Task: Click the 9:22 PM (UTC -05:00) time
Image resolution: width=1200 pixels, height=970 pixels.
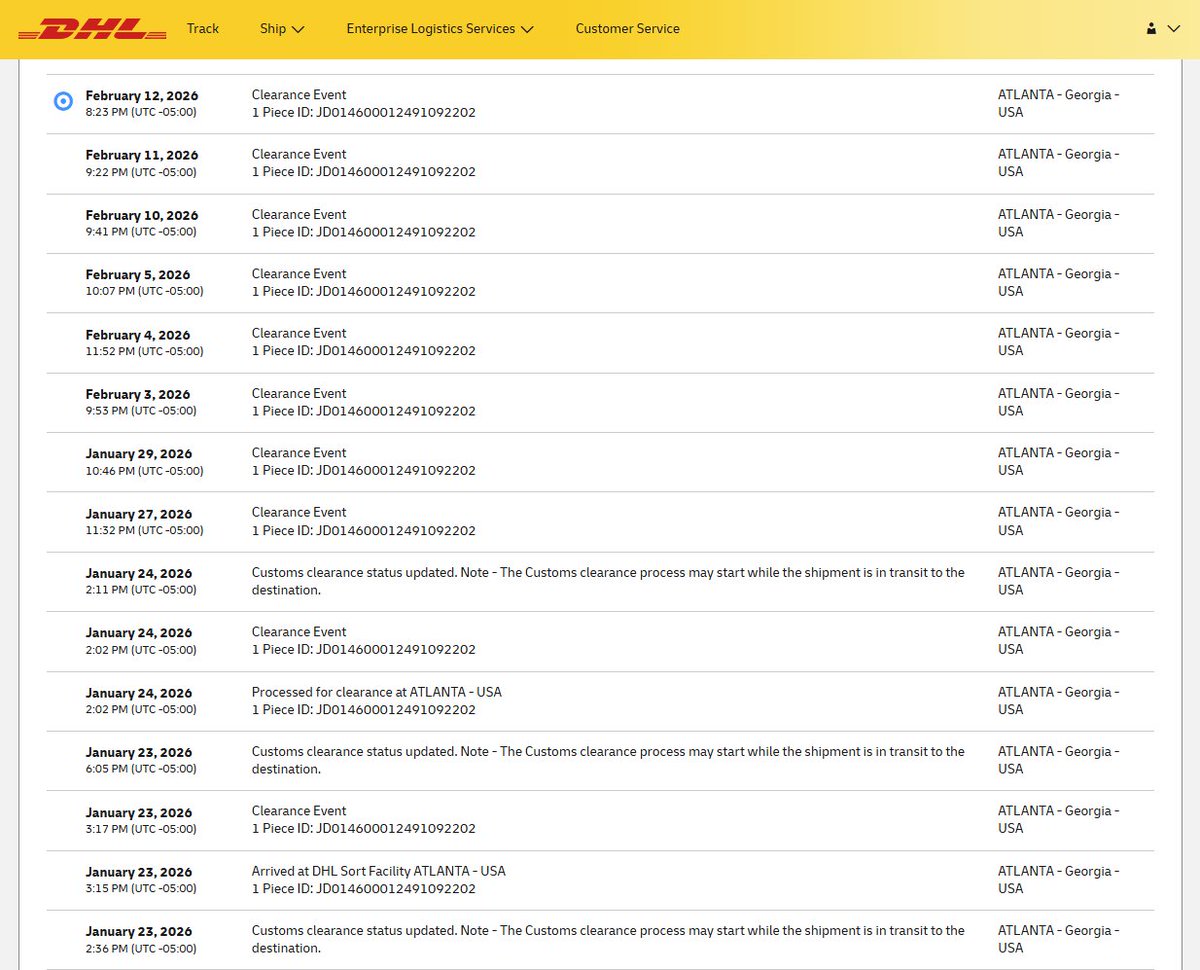Action: point(141,172)
